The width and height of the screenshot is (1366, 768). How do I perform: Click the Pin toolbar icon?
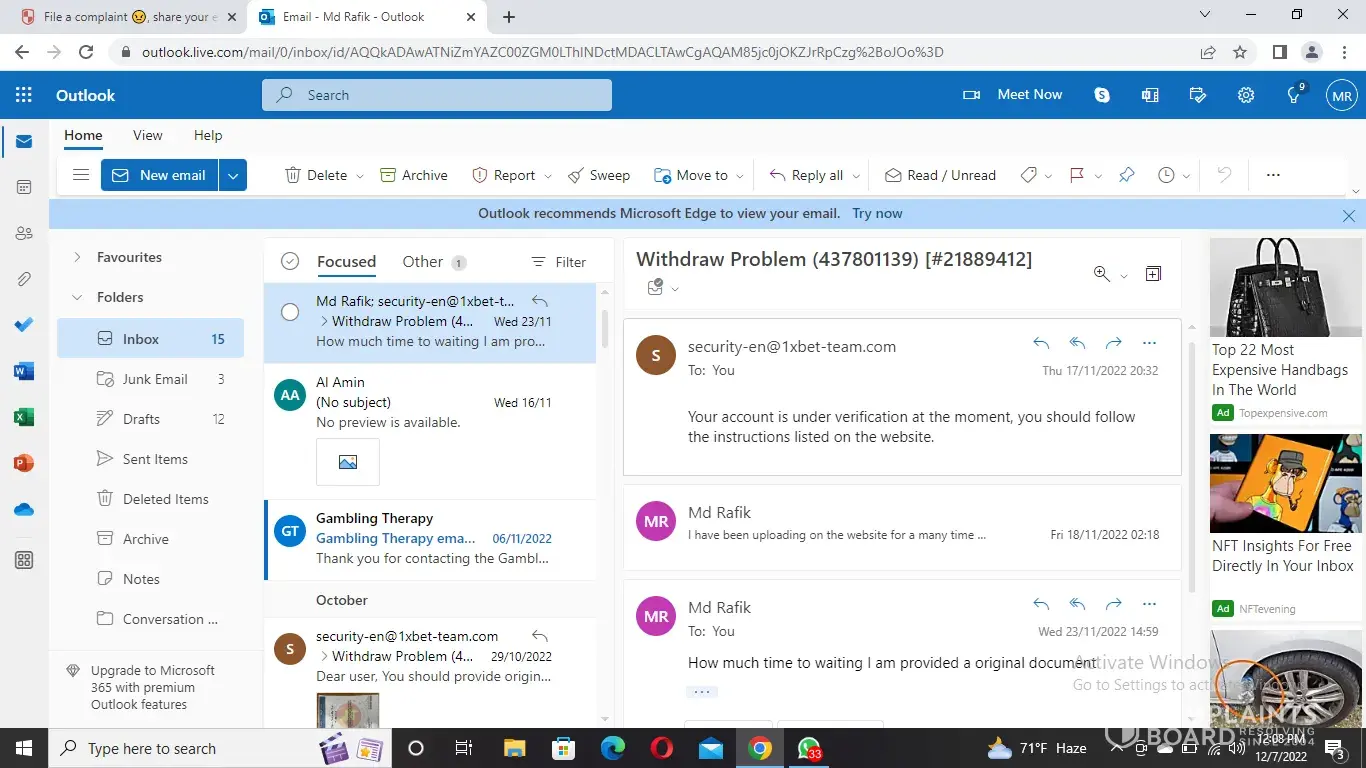pyautogui.click(x=1126, y=175)
